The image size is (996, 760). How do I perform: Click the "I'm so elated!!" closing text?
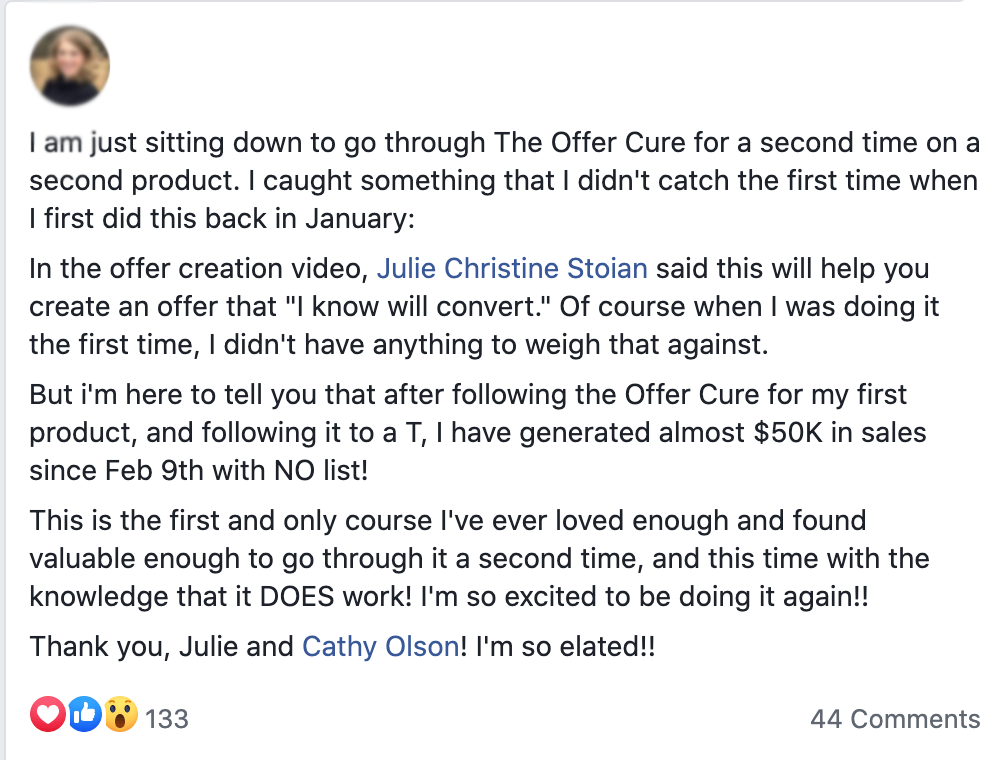pyautogui.click(x=565, y=647)
